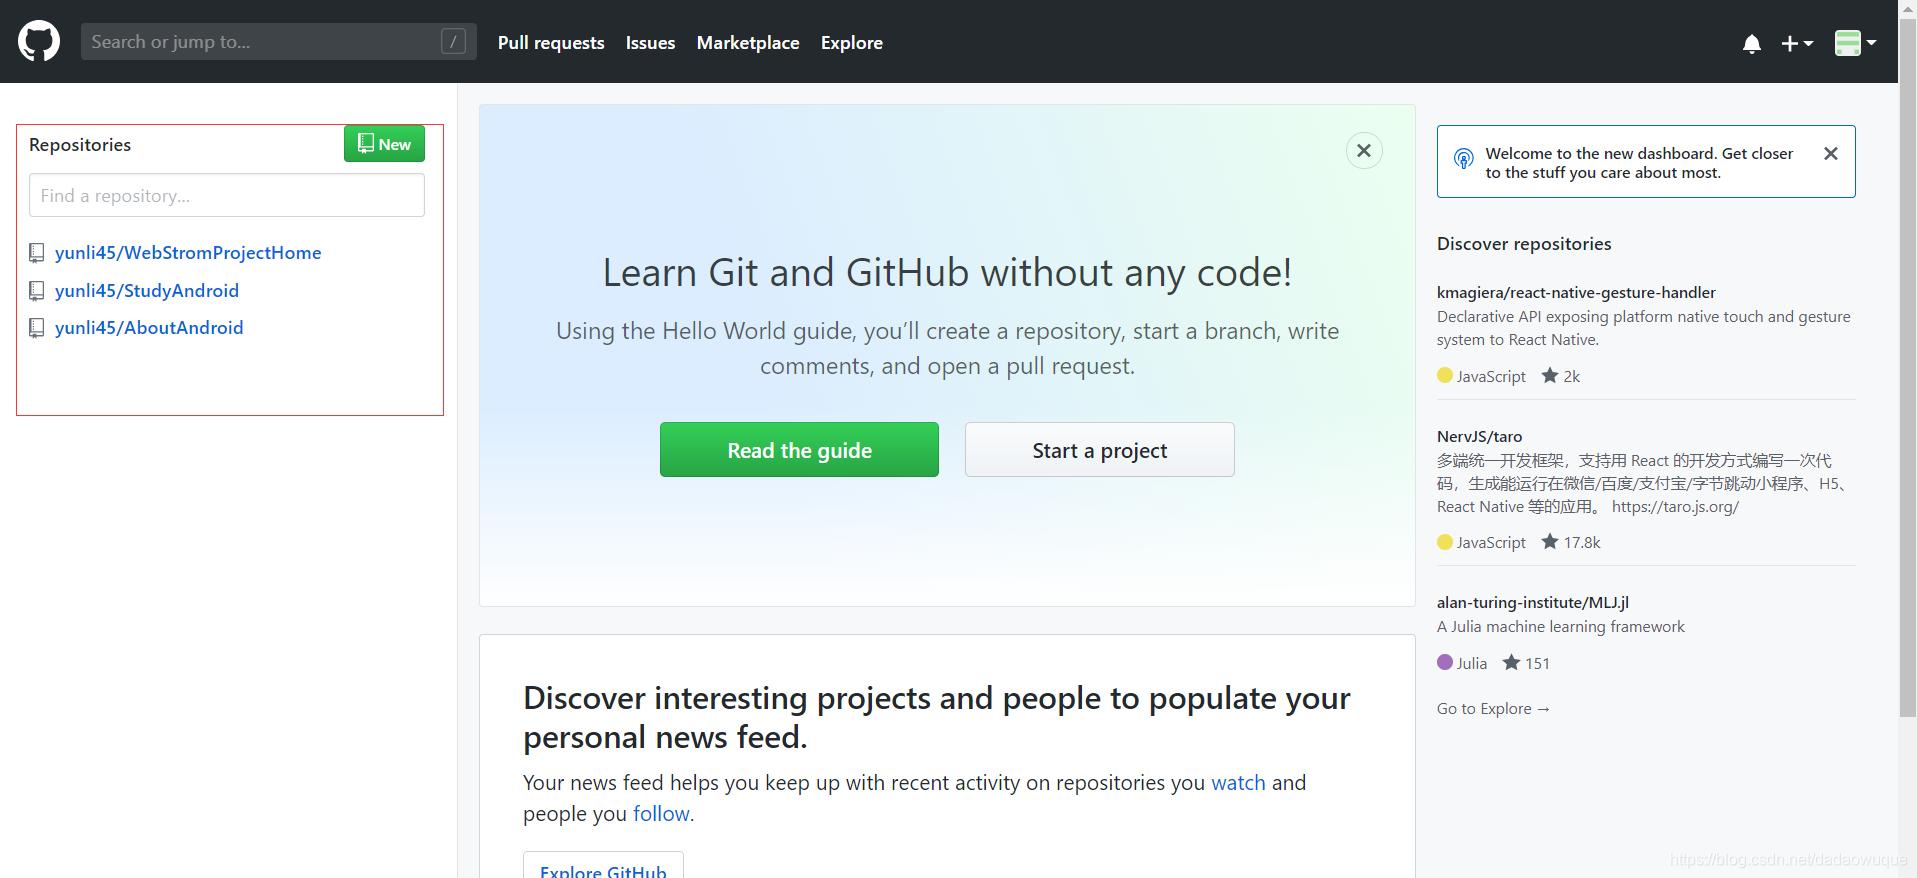
Task: Open yunli45/StudyAndroid repository
Action: coord(147,291)
